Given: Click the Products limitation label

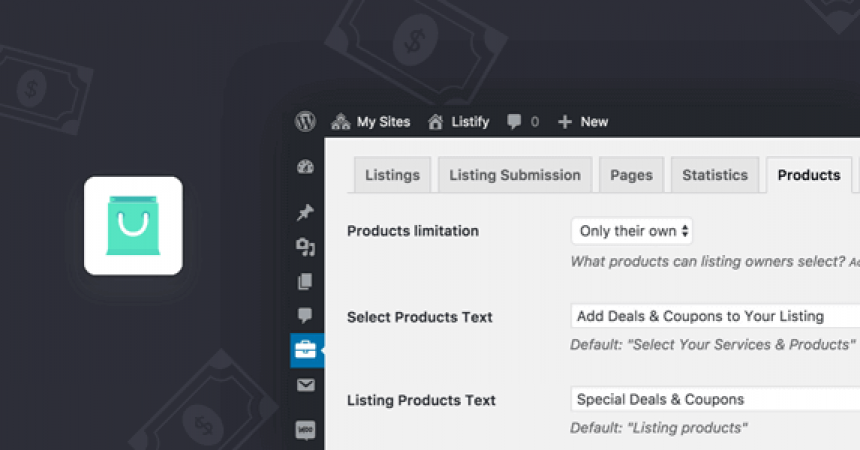Looking at the screenshot, I should pyautogui.click(x=413, y=231).
